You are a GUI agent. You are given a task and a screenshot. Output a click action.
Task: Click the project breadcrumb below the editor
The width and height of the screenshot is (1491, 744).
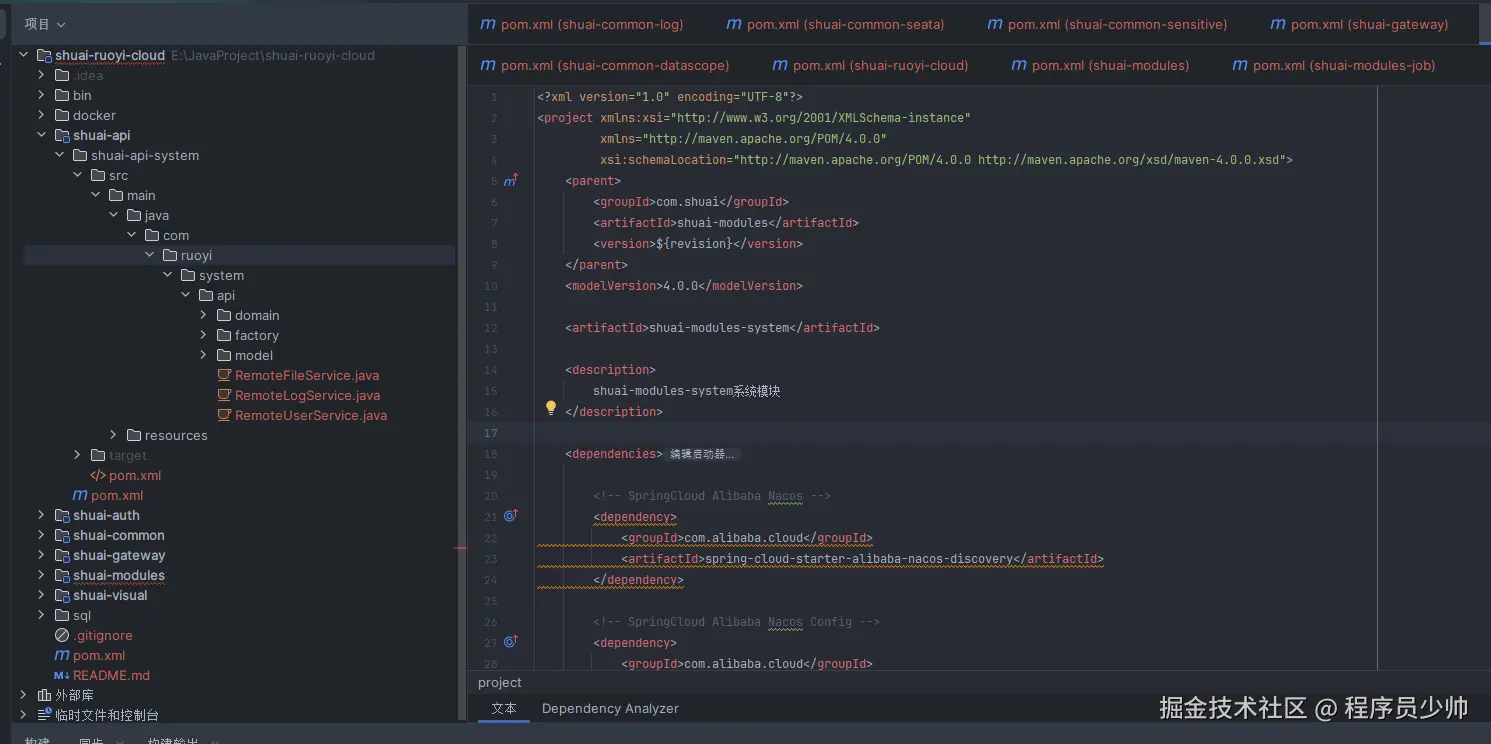click(500, 682)
